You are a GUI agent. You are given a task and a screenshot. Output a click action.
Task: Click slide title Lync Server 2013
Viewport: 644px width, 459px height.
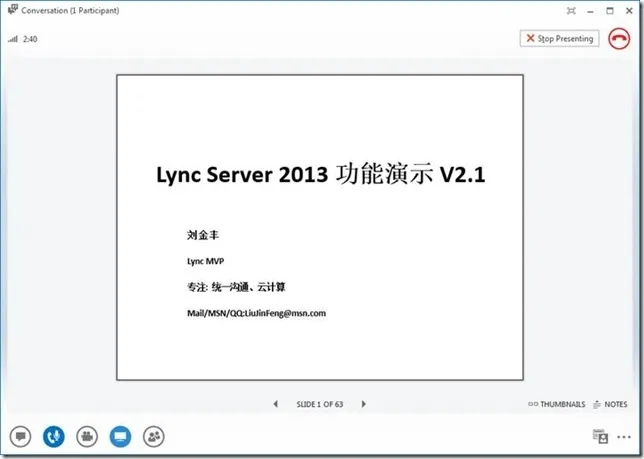242,174
